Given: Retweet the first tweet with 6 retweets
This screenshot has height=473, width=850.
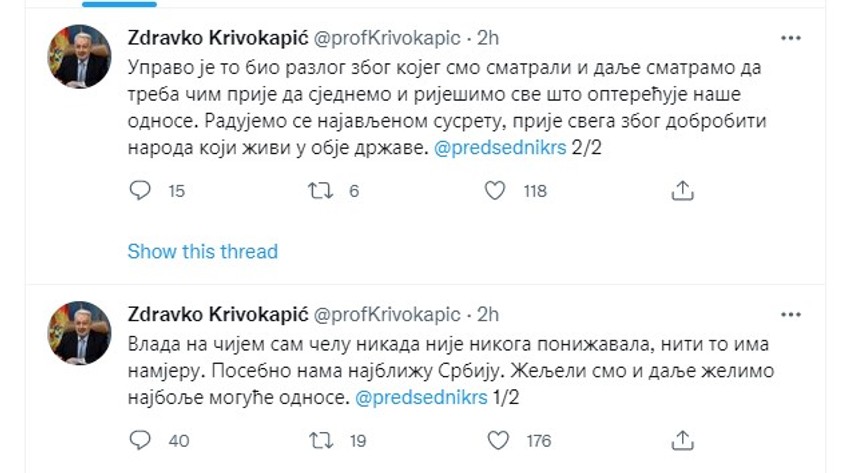Looking at the screenshot, I should click(x=320, y=191).
